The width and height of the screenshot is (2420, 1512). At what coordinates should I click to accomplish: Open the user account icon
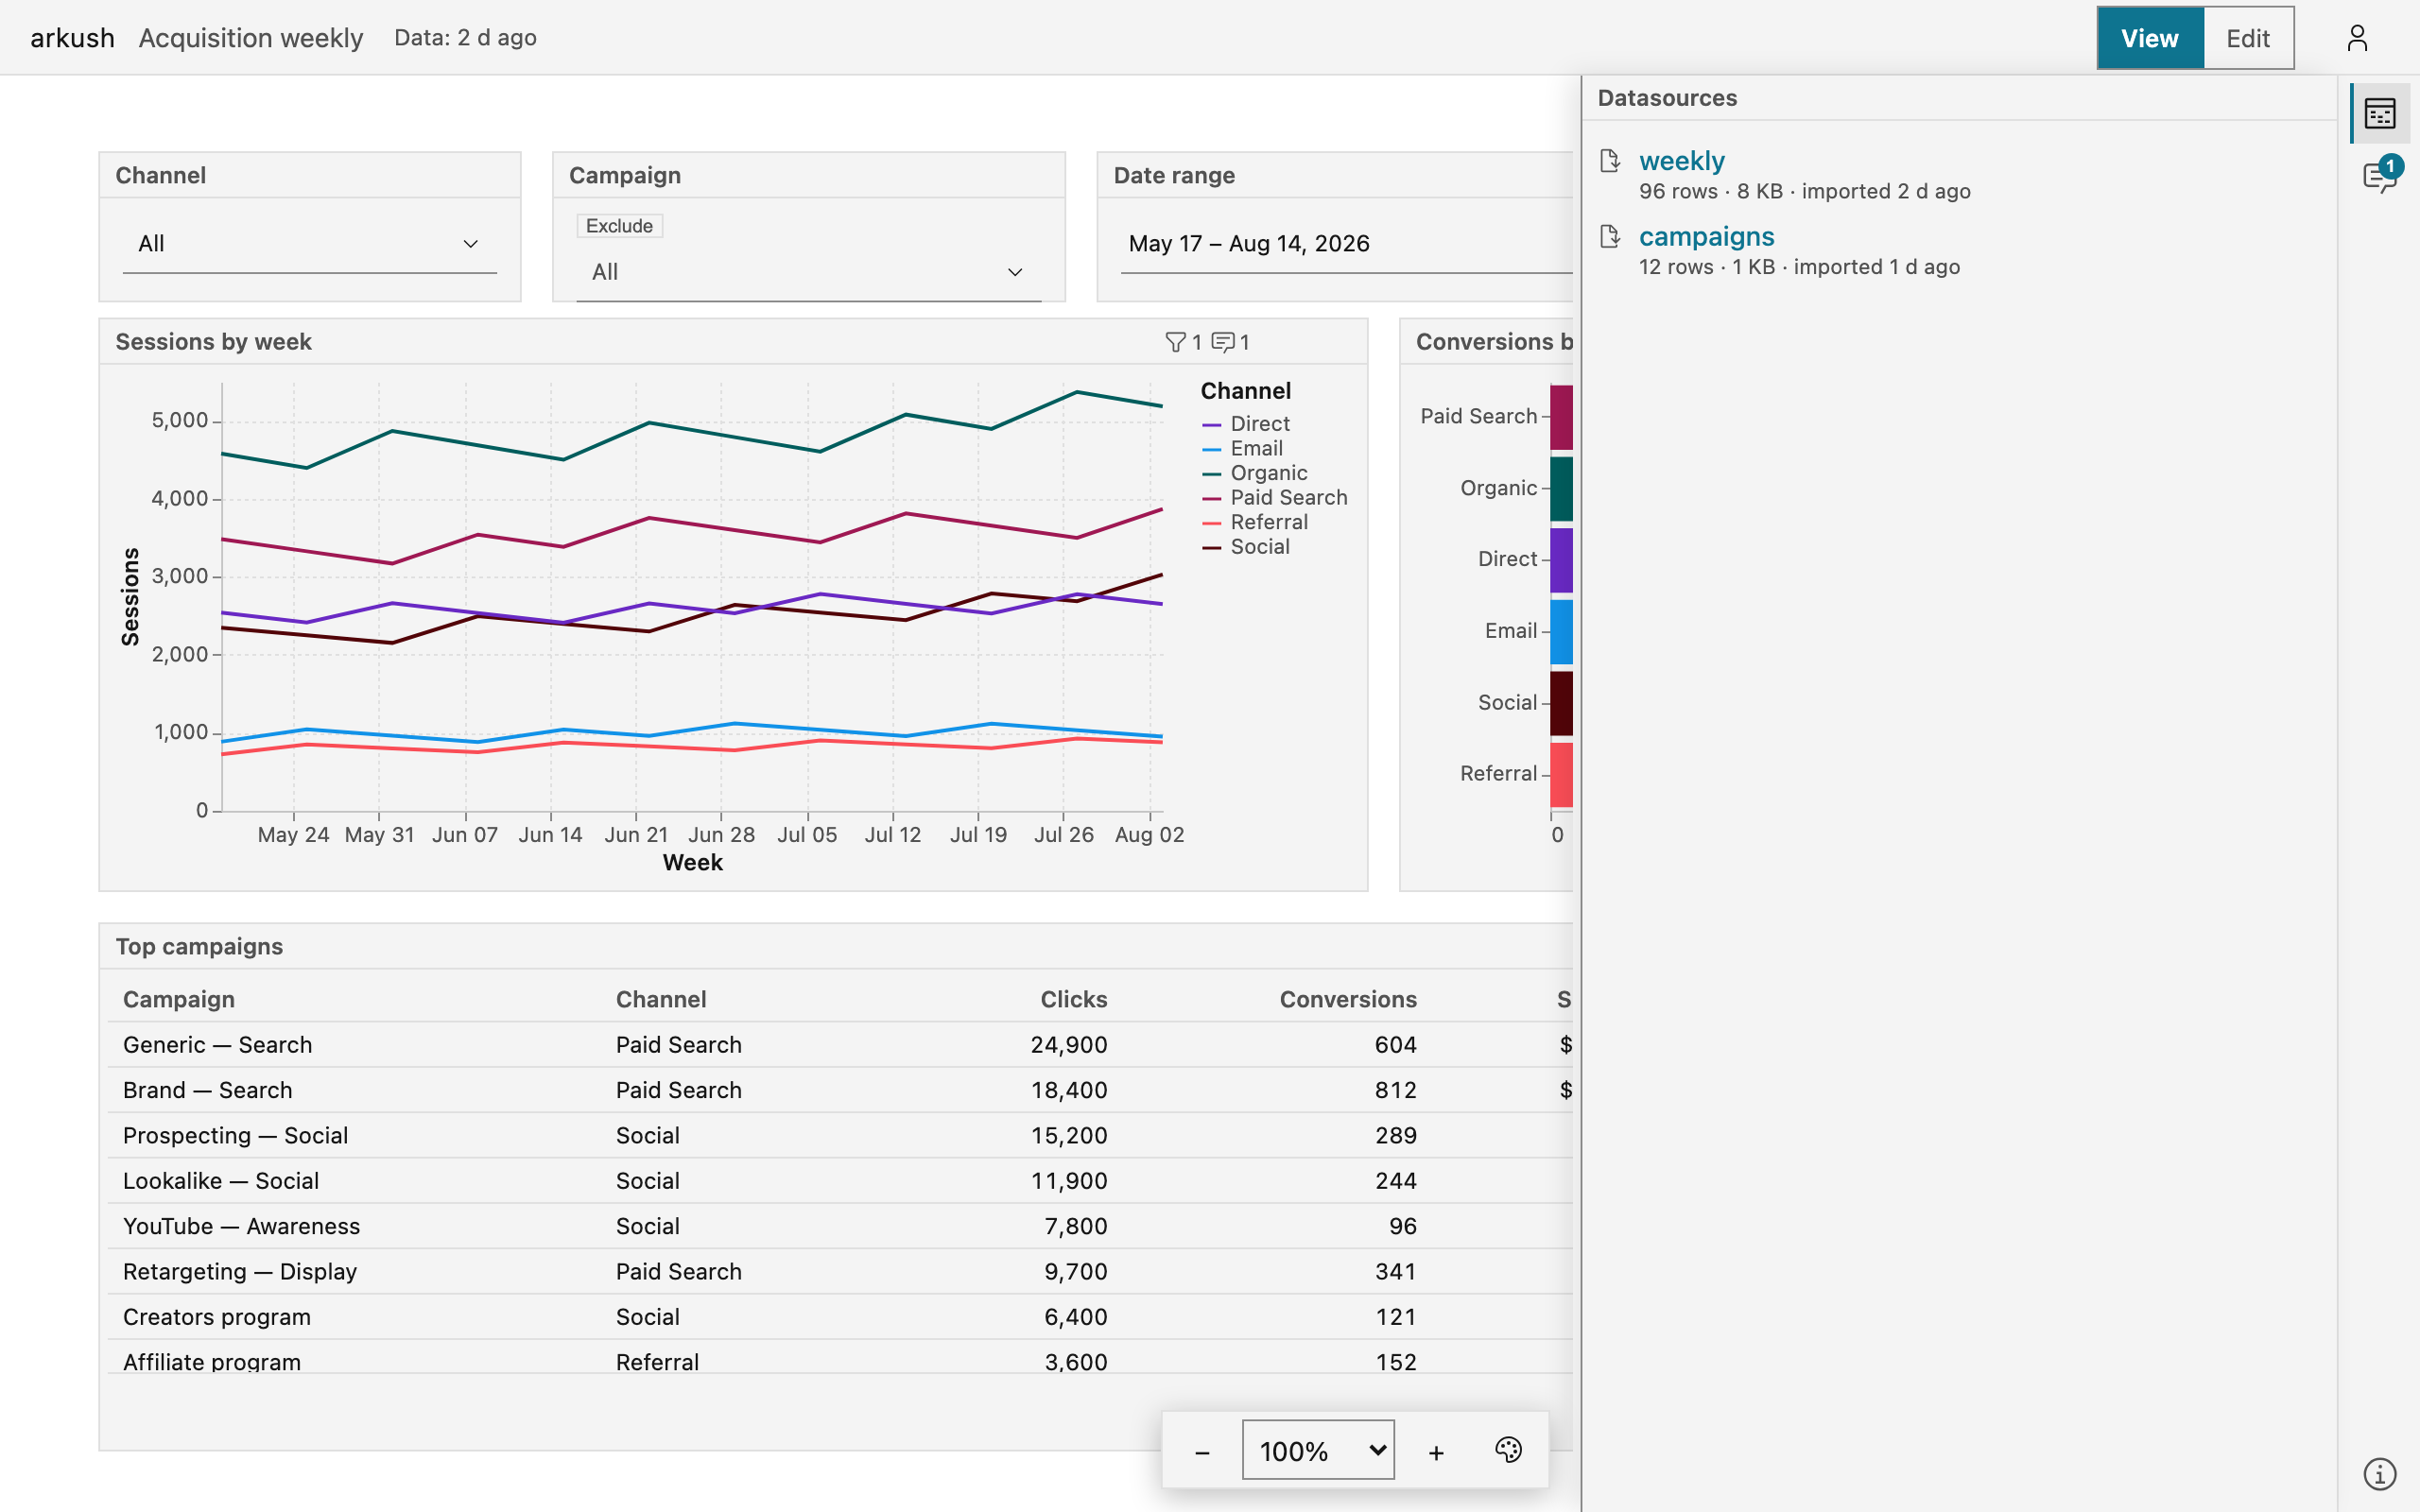click(2357, 38)
